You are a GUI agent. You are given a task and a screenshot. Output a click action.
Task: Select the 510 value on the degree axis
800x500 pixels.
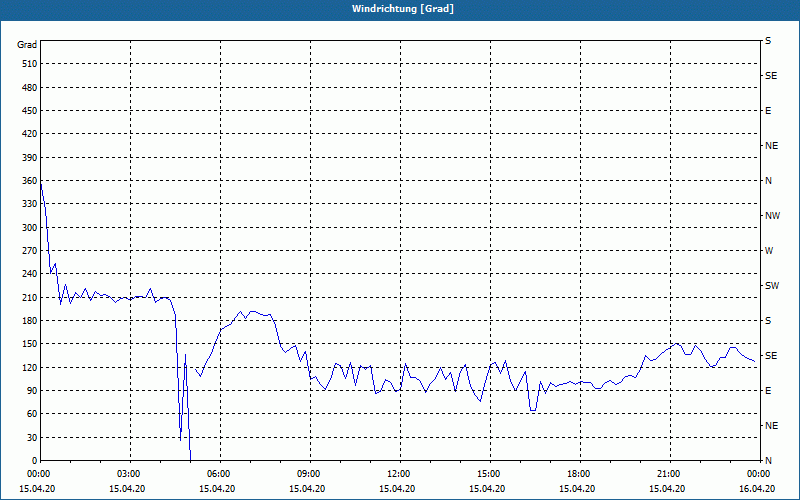click(30, 64)
